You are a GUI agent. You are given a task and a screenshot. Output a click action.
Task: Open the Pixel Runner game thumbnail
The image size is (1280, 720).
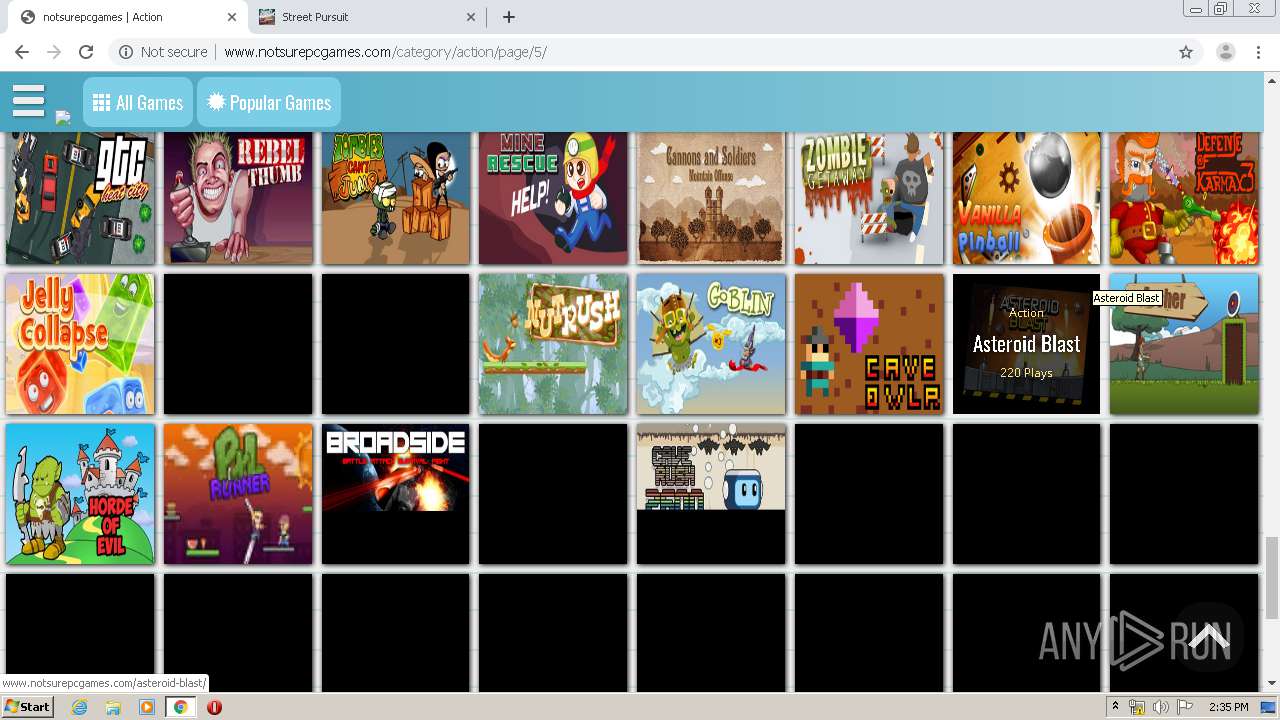(238, 494)
